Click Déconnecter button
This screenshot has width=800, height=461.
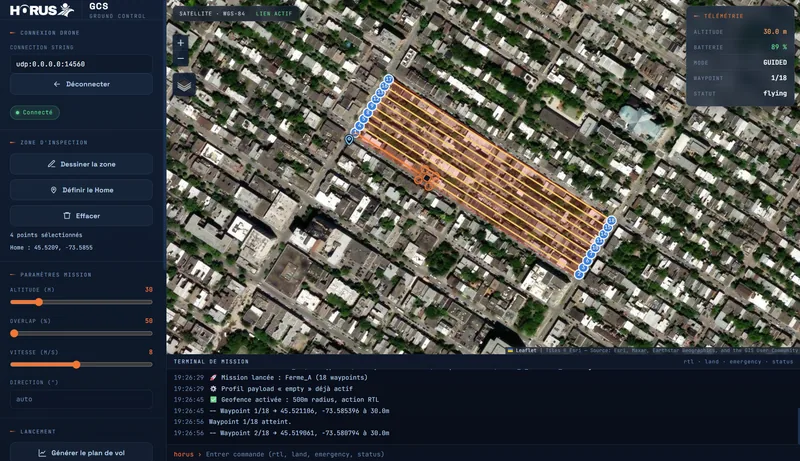pos(81,84)
